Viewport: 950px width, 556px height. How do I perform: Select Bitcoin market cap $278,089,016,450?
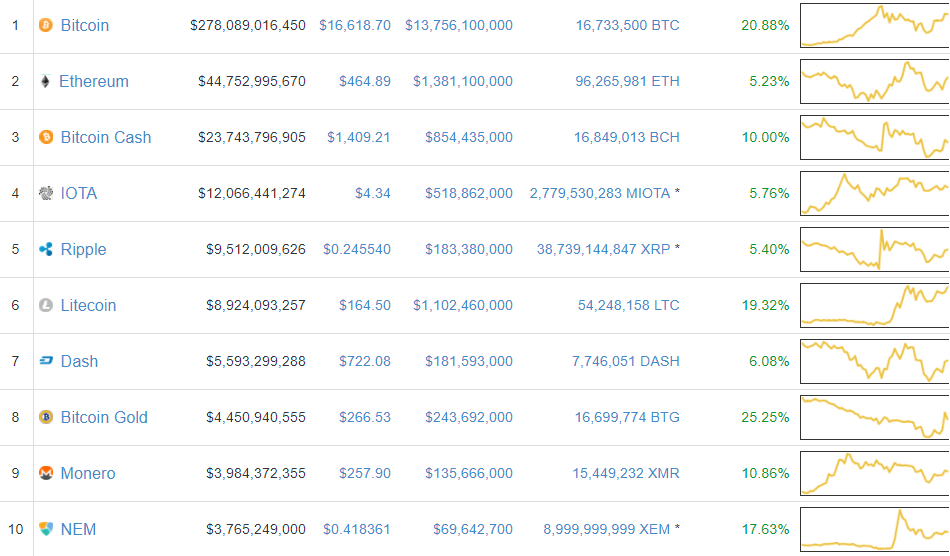coord(248,25)
